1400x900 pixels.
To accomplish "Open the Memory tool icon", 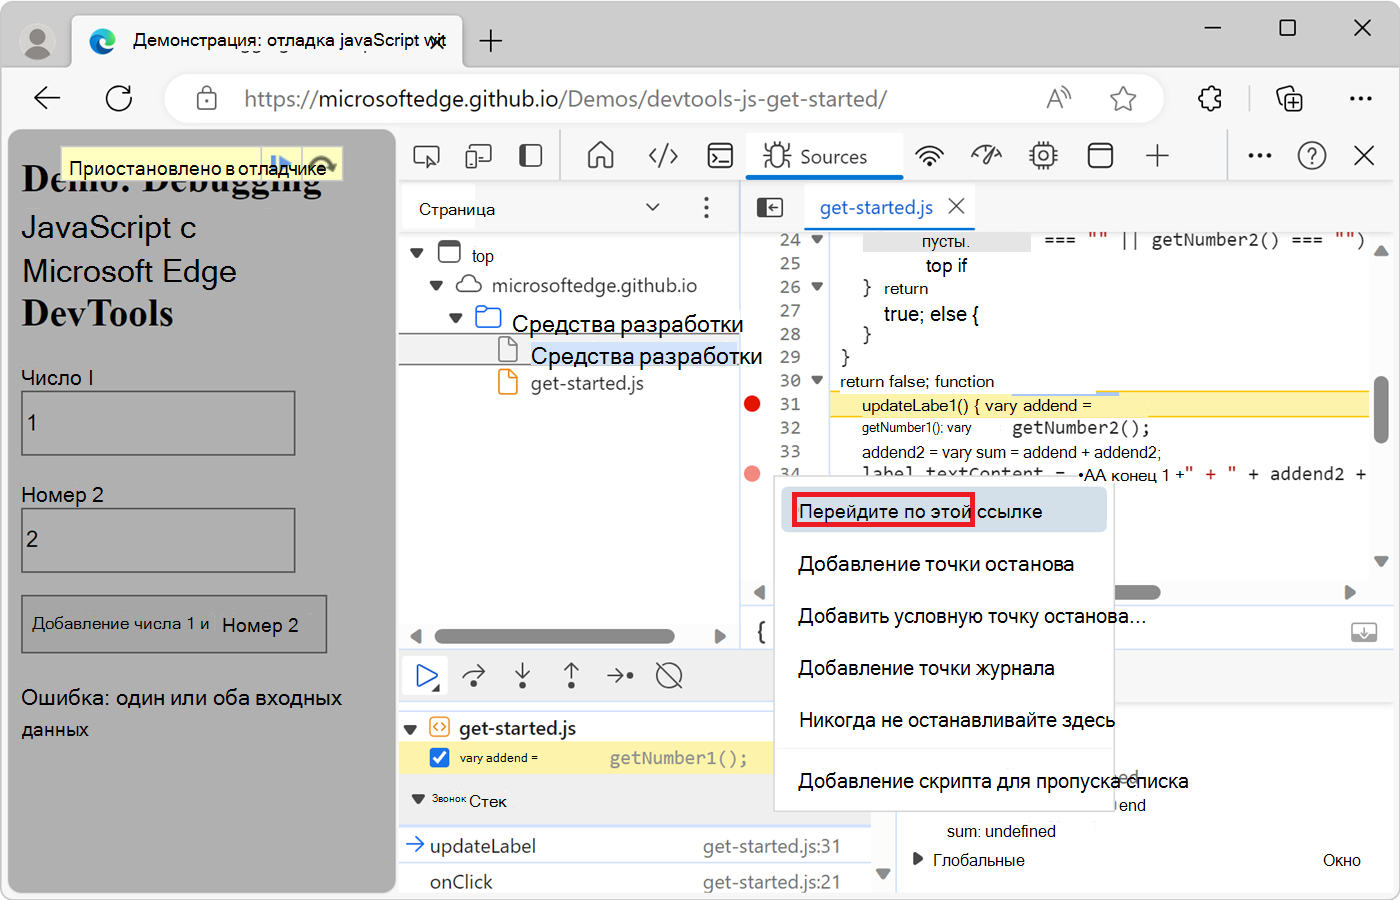I will click(x=1043, y=156).
